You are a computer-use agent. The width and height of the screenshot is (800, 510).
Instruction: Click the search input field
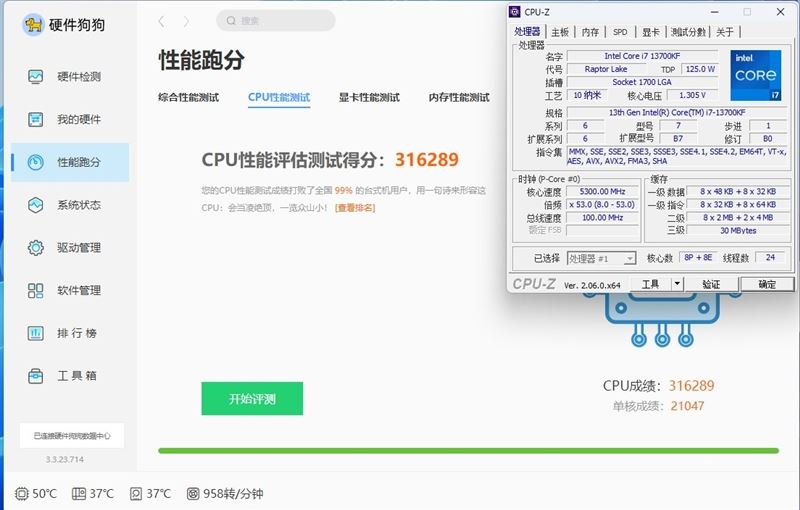pos(276,20)
